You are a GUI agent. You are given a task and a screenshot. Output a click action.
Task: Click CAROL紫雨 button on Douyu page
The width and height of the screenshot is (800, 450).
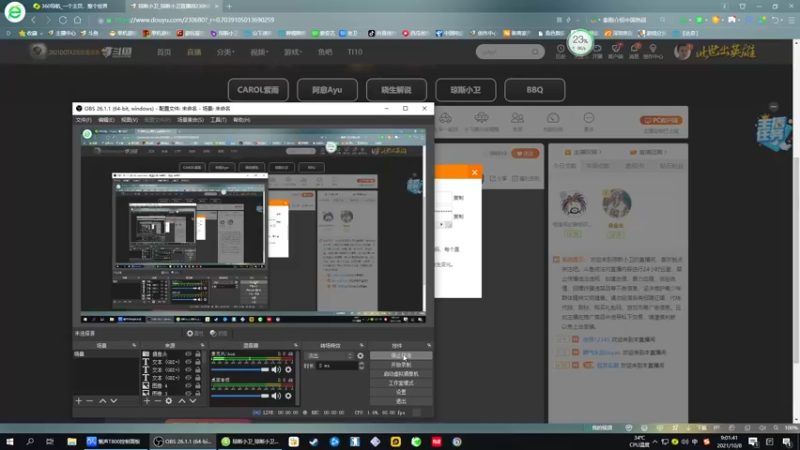[x=258, y=90]
